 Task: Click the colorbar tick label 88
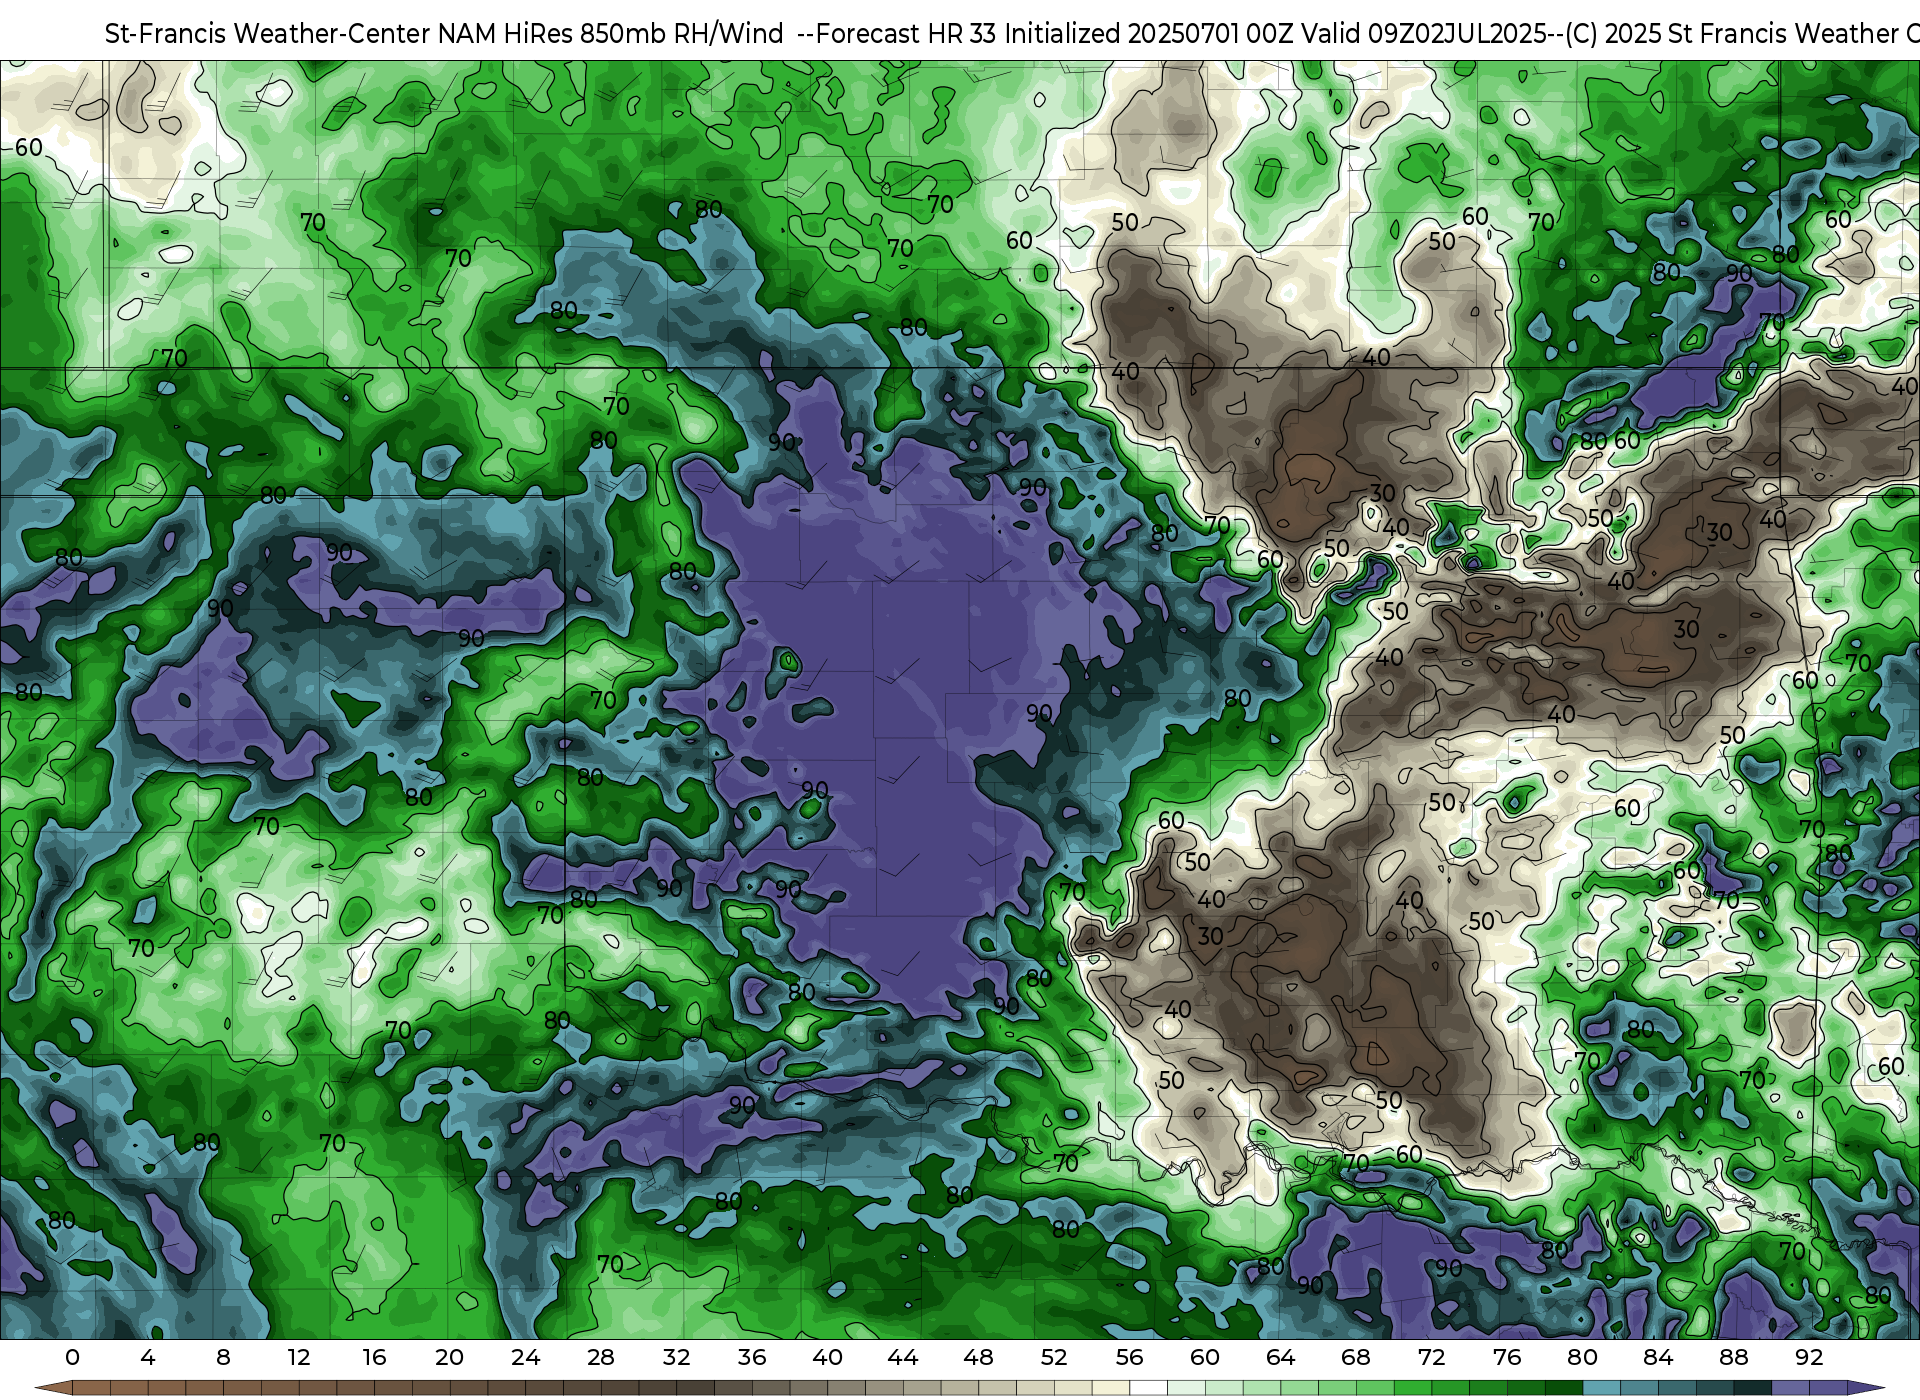pos(1734,1357)
